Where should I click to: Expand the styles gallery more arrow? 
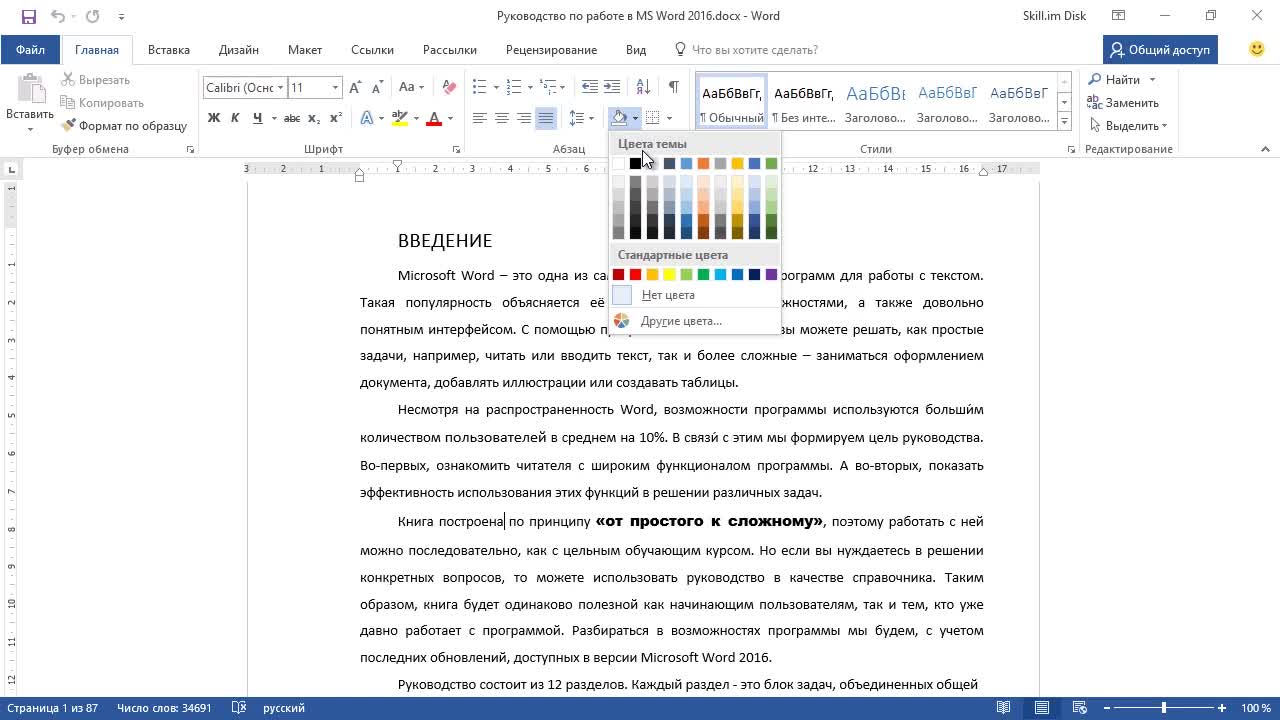point(1064,122)
